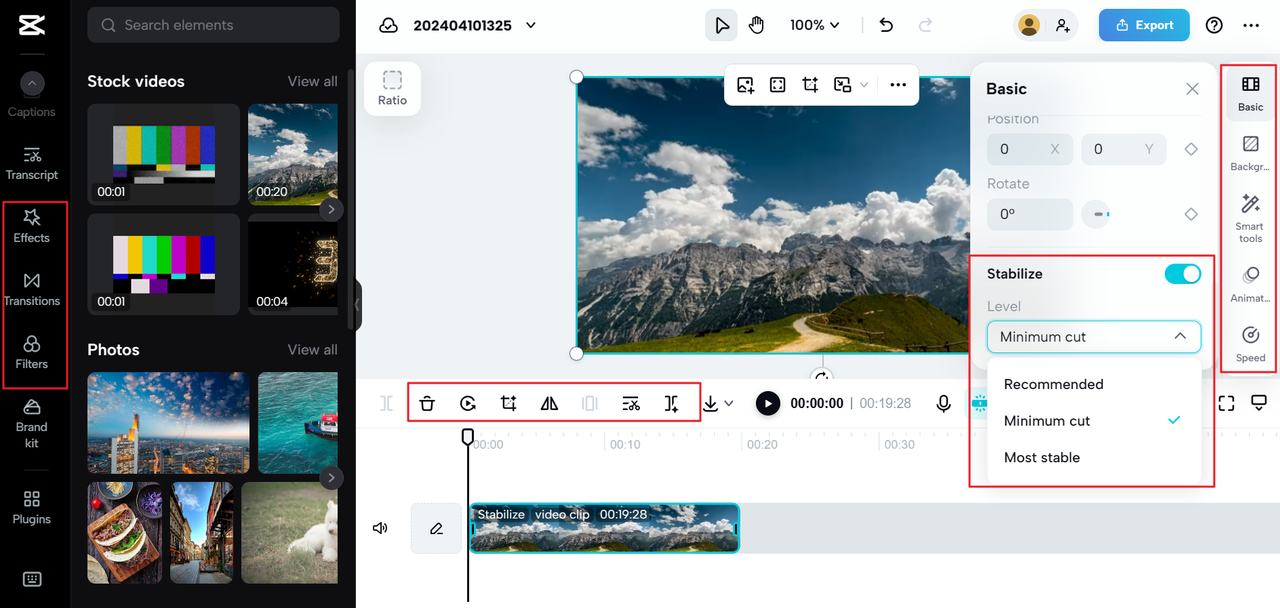Switch to the Background tab
Screen dimensions: 1280x608
[1250, 154]
